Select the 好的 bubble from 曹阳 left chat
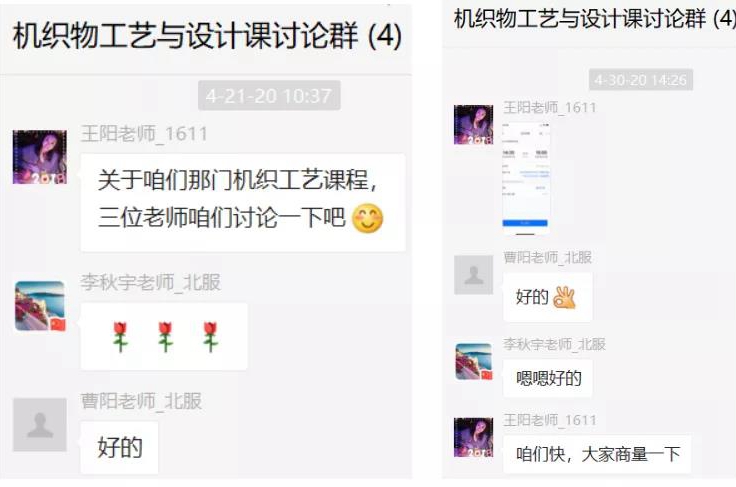 119,448
